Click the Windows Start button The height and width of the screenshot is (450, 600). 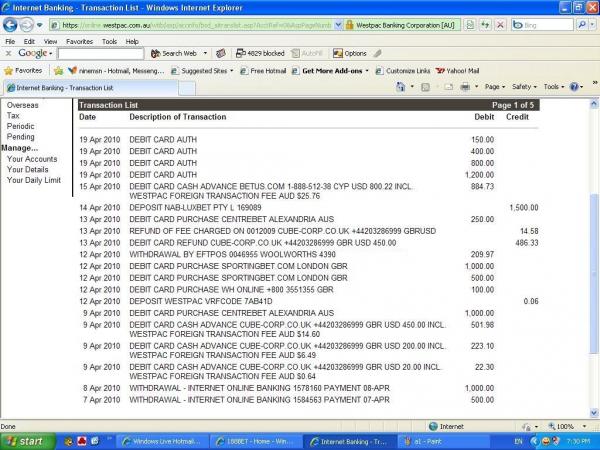pyautogui.click(x=27, y=440)
